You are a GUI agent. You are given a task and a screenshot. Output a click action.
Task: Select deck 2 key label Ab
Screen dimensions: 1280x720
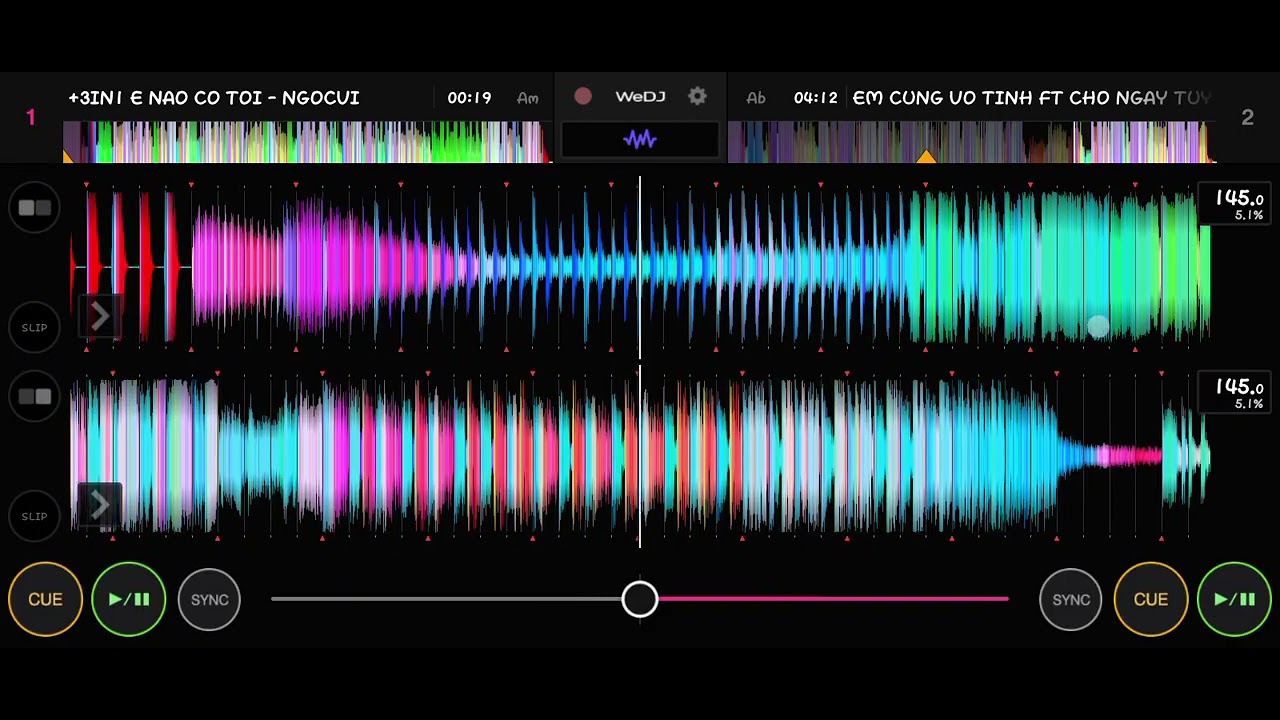(x=756, y=98)
